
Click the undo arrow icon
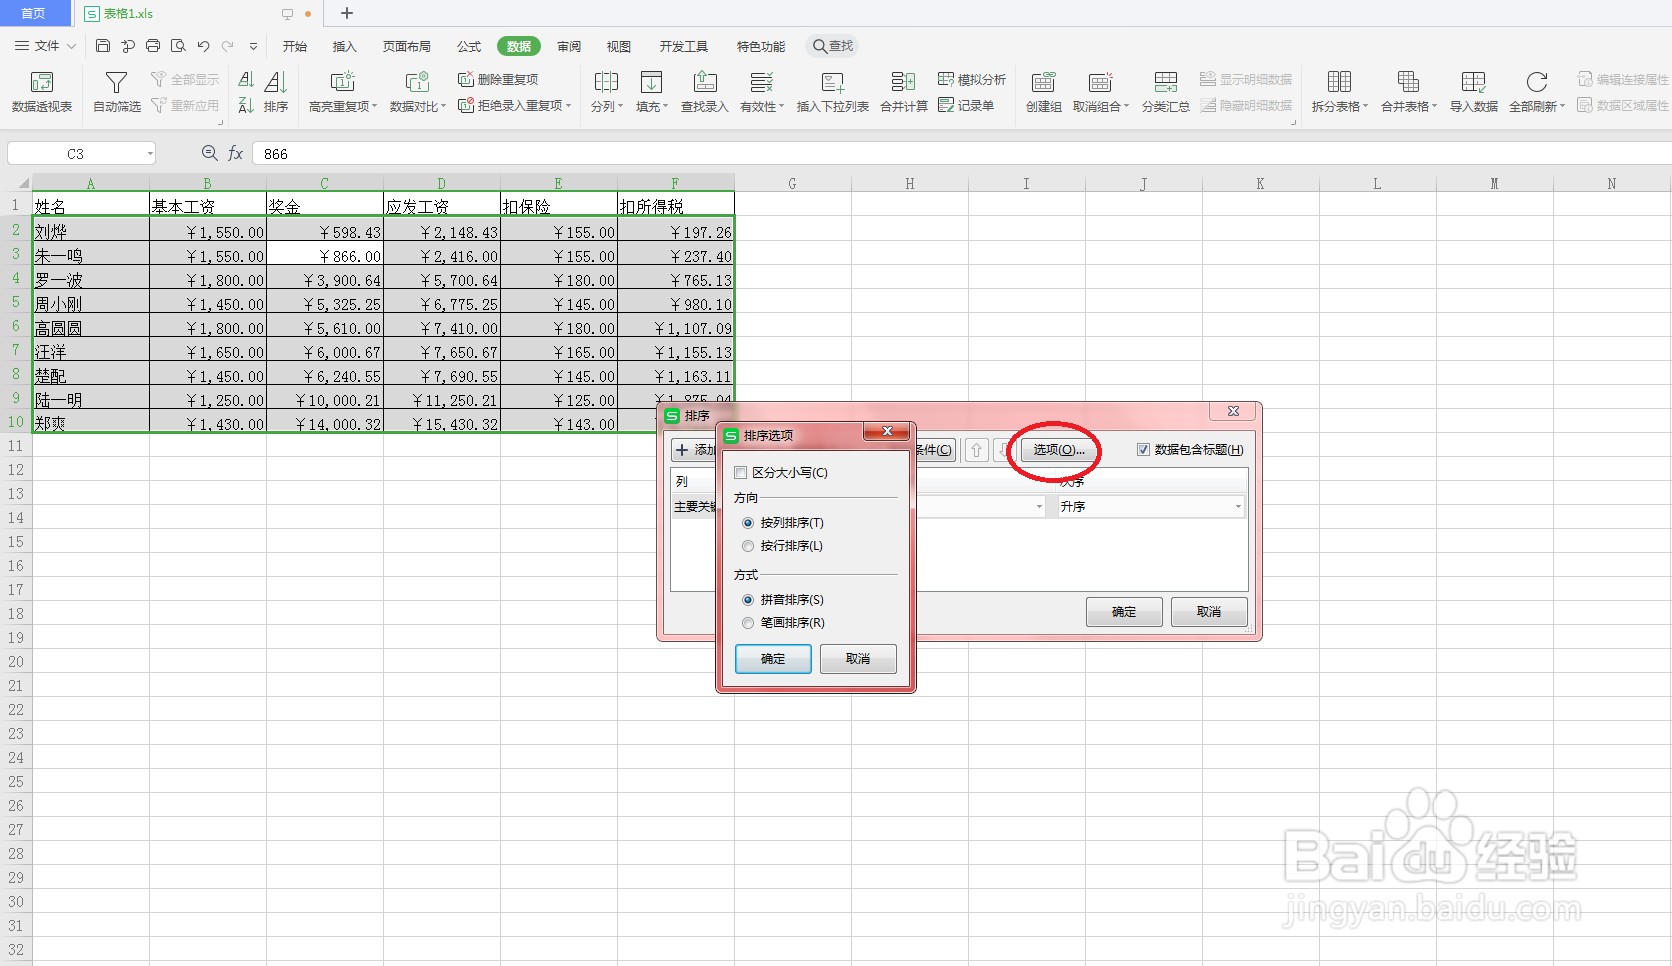(203, 46)
